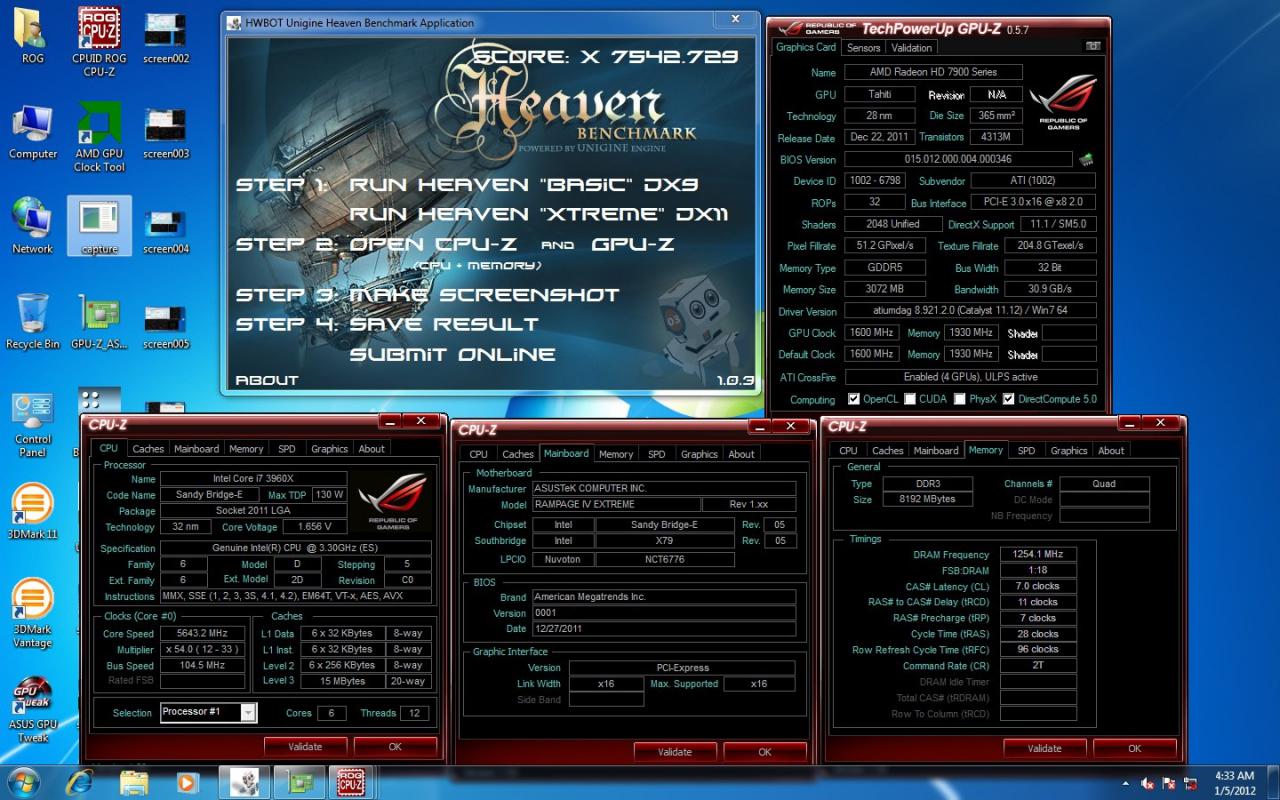Click GPU-Z screenshot camera icon
The image size is (1280, 800).
tap(1093, 47)
